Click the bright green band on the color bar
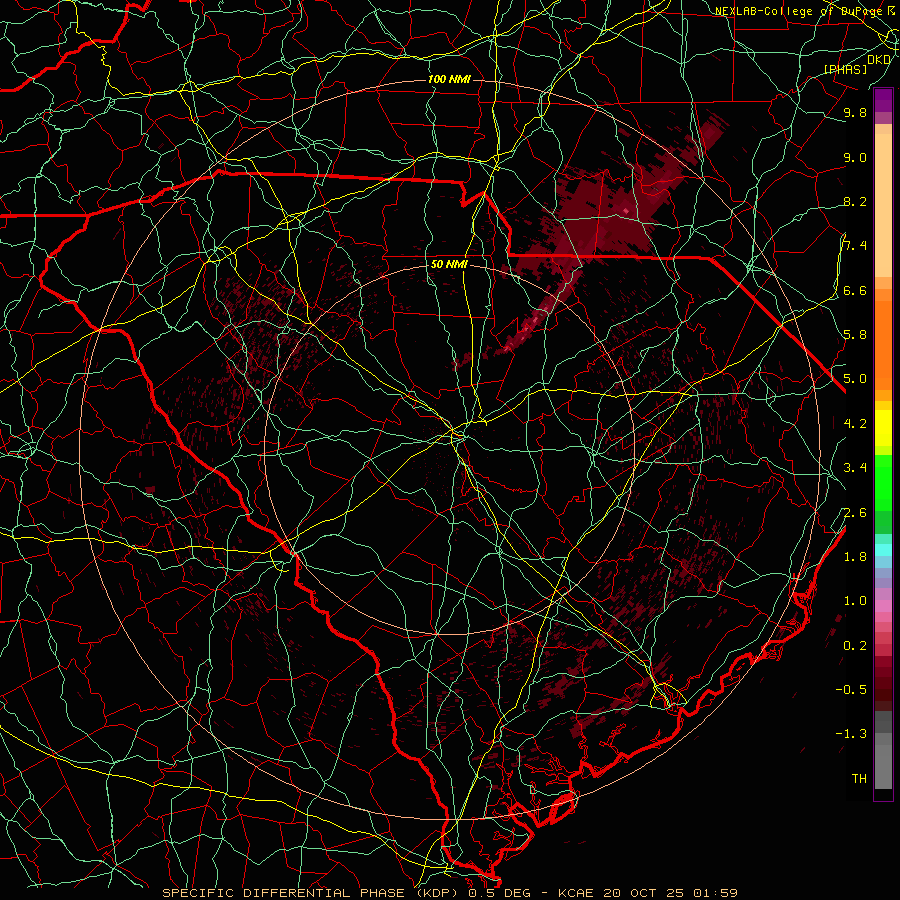900x900 pixels. [x=883, y=483]
